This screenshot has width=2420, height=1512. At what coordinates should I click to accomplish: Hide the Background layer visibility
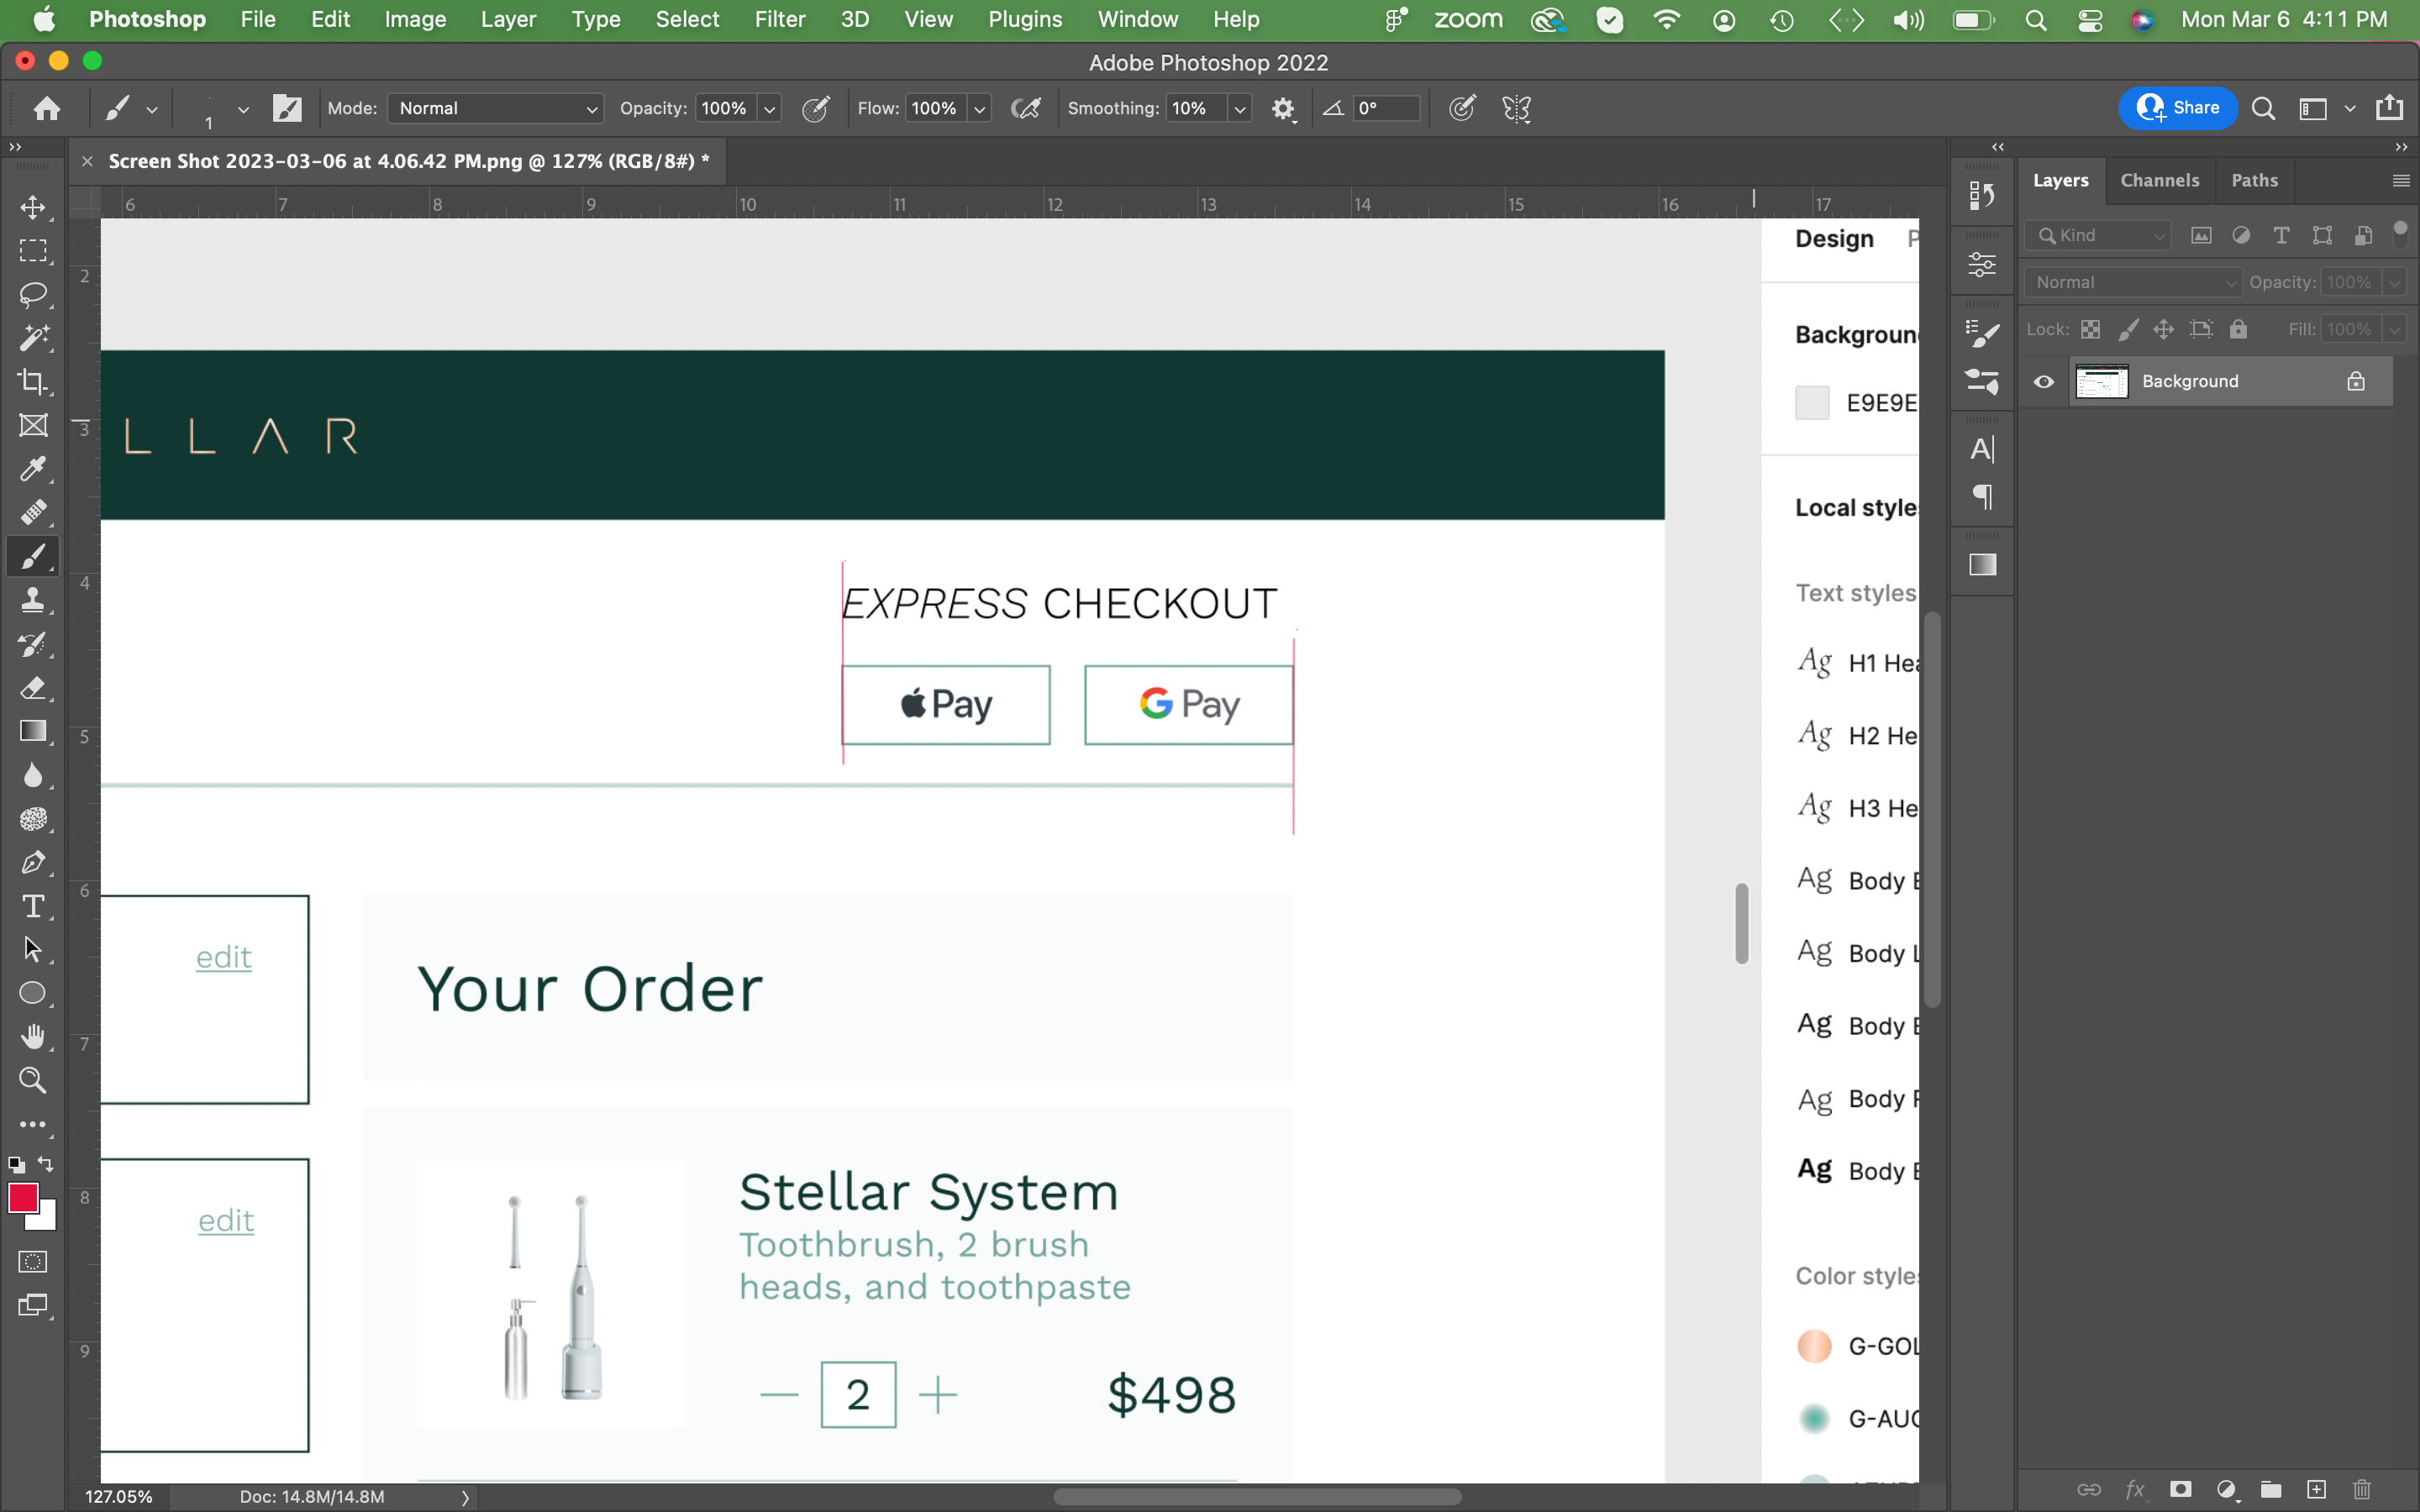coord(2044,381)
